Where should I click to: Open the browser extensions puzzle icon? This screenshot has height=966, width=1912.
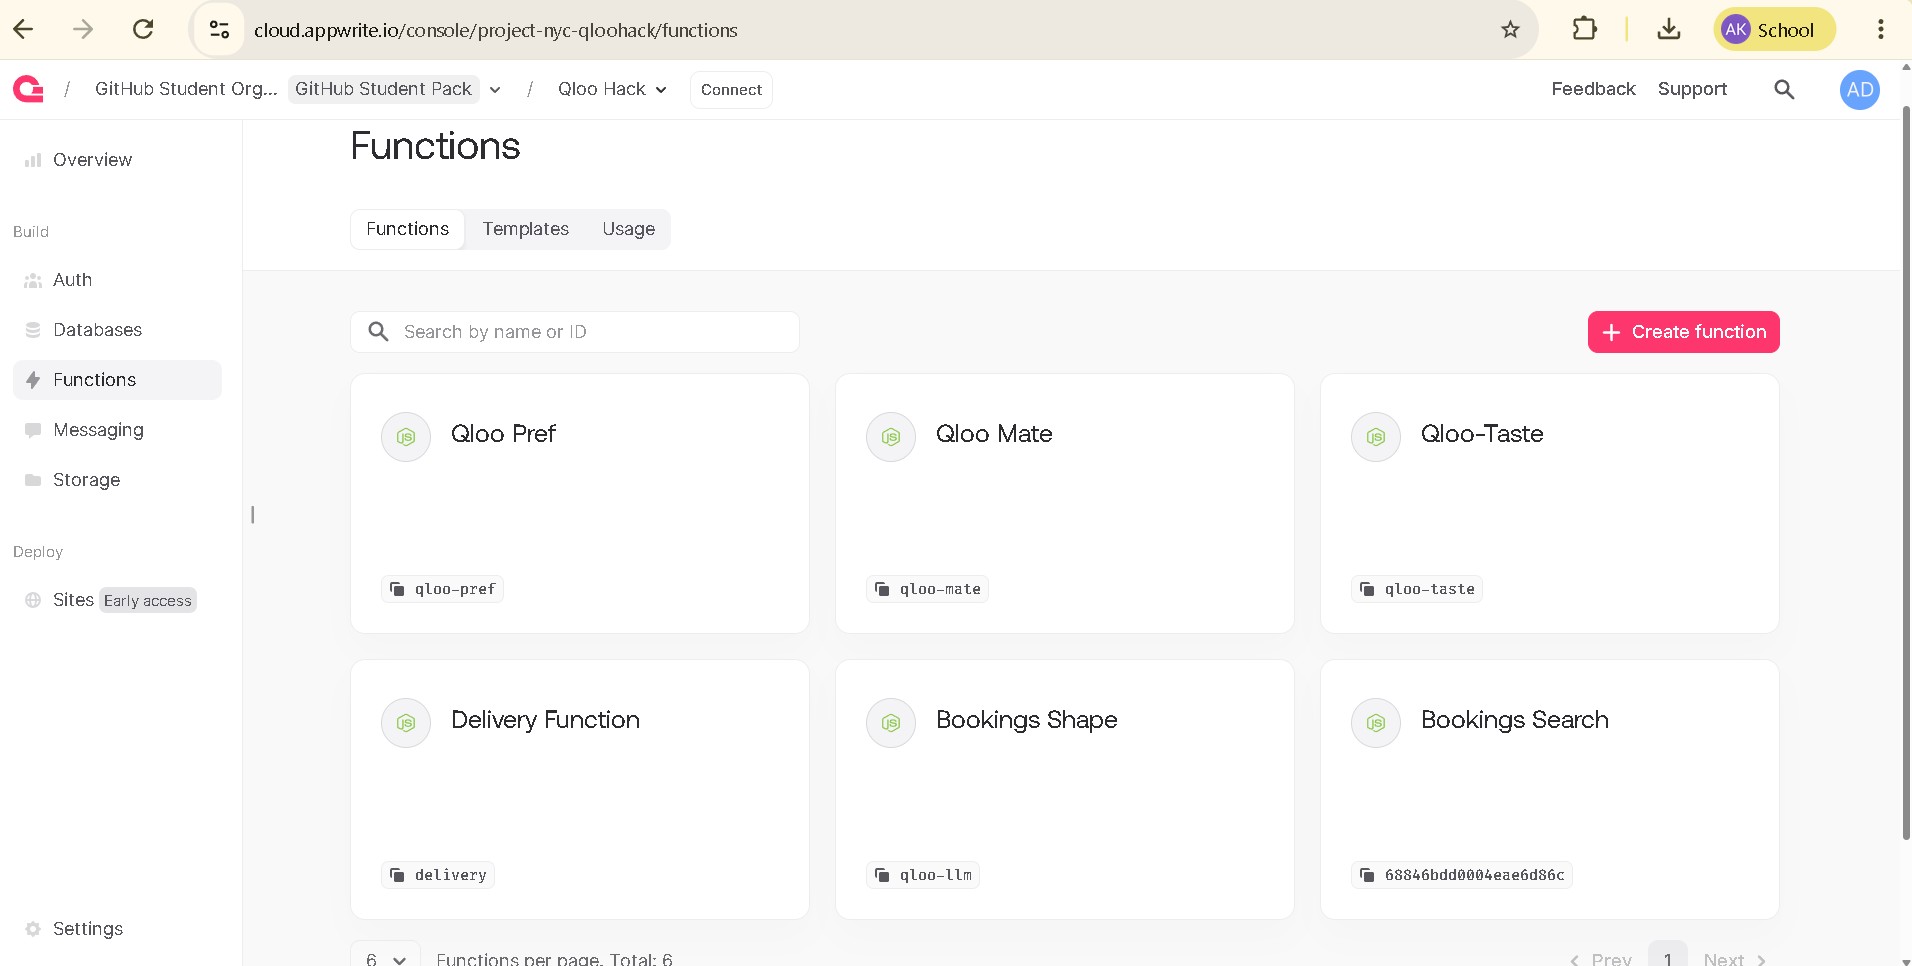click(x=1585, y=29)
